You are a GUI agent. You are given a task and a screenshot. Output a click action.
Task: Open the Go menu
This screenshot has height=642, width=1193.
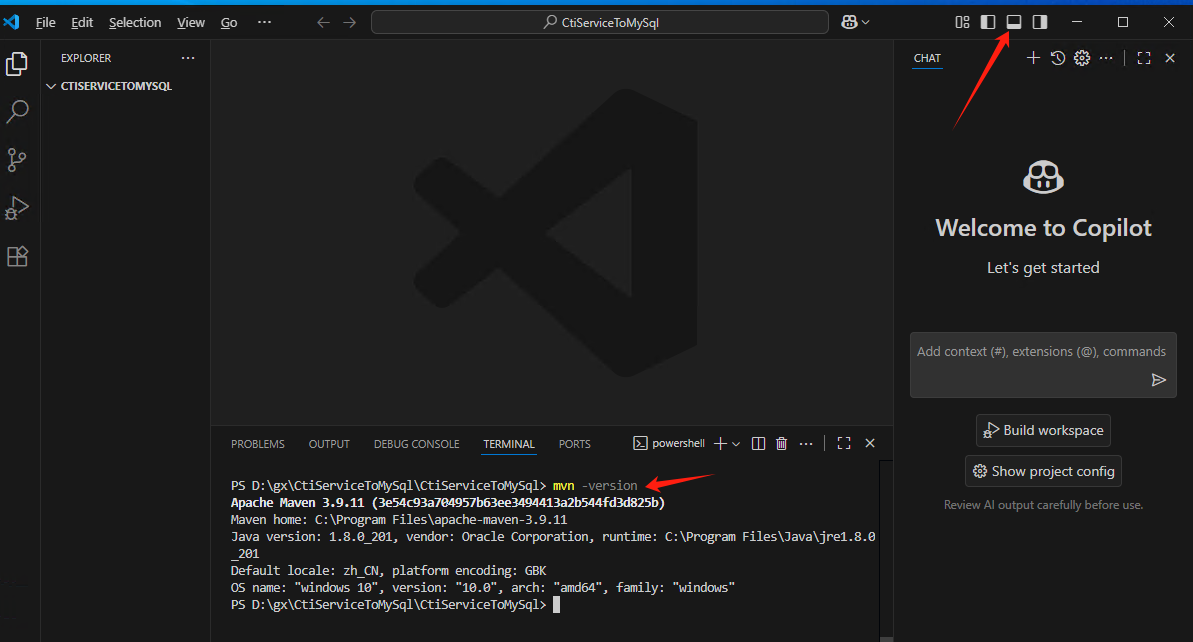click(229, 23)
